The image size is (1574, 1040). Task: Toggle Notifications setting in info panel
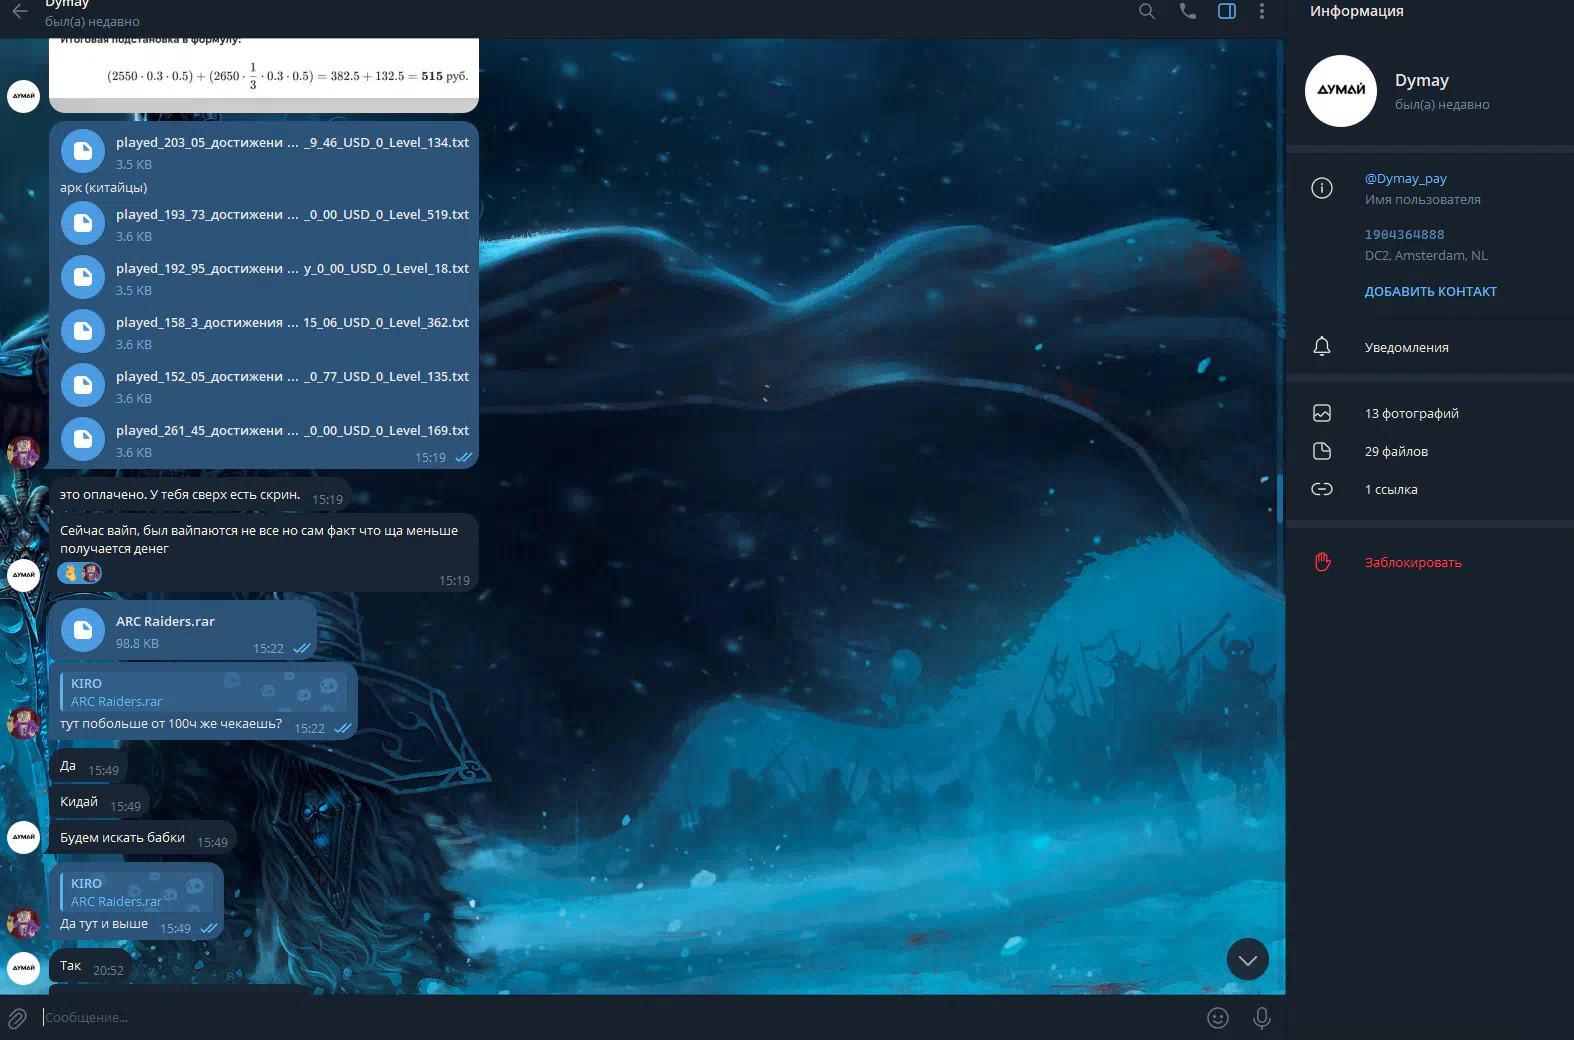[1406, 347]
